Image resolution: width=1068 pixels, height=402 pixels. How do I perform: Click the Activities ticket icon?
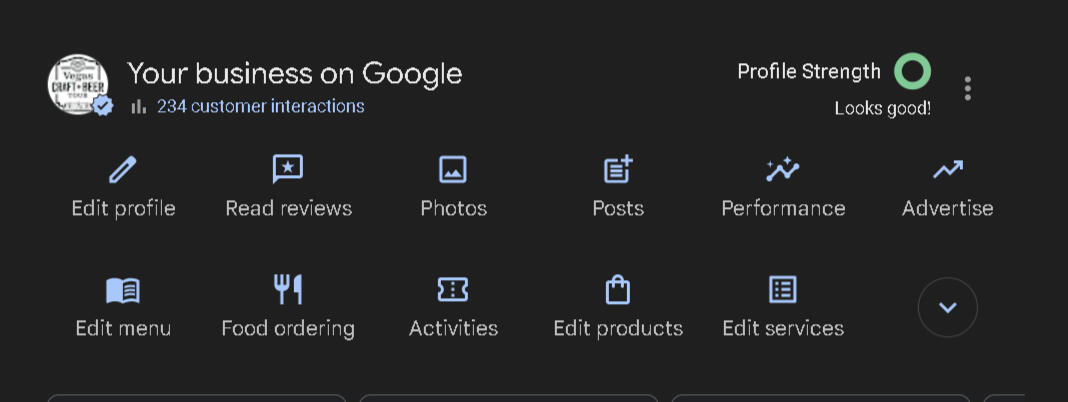(453, 291)
